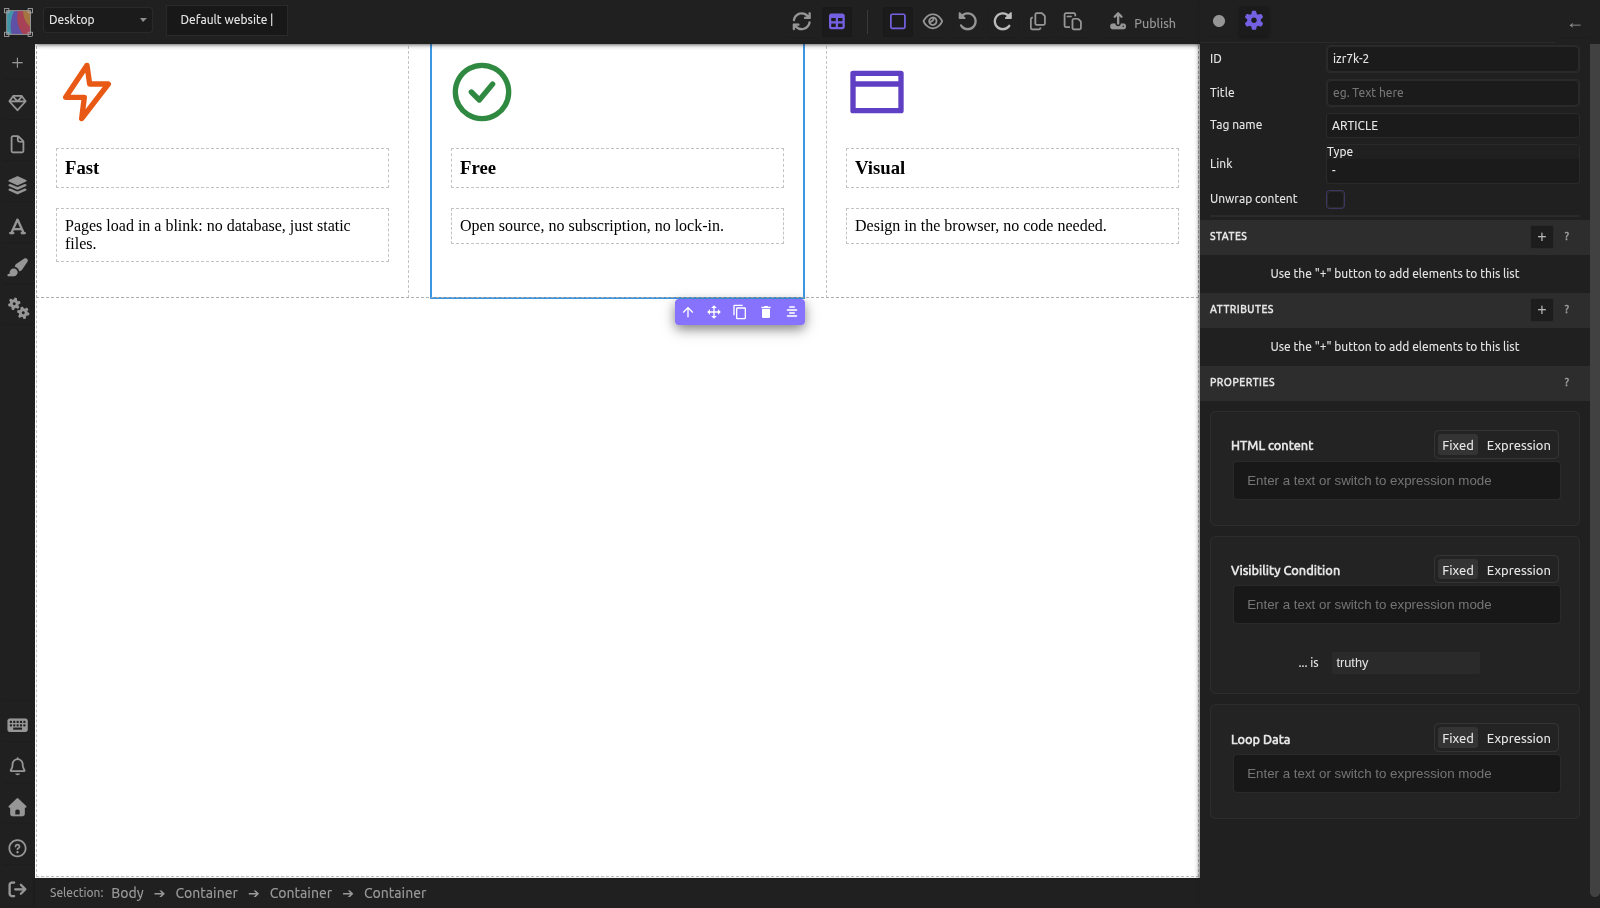This screenshot has height=908, width=1600.
Task: Click the copy style icon in top toolbar
Action: coord(1038,21)
